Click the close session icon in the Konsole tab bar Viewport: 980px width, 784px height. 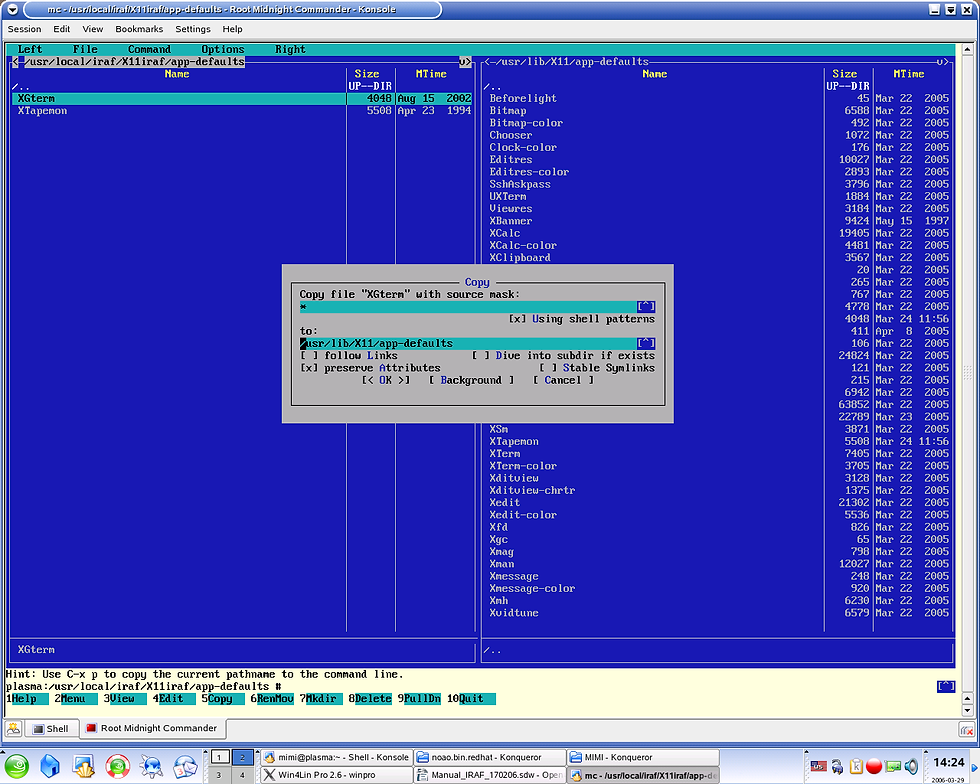tap(966, 730)
